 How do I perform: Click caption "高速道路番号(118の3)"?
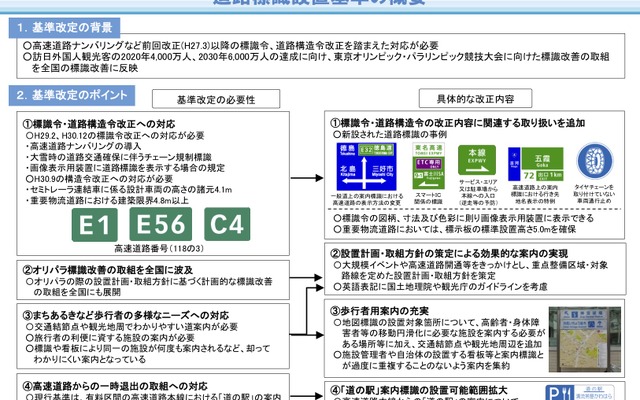tap(159, 248)
